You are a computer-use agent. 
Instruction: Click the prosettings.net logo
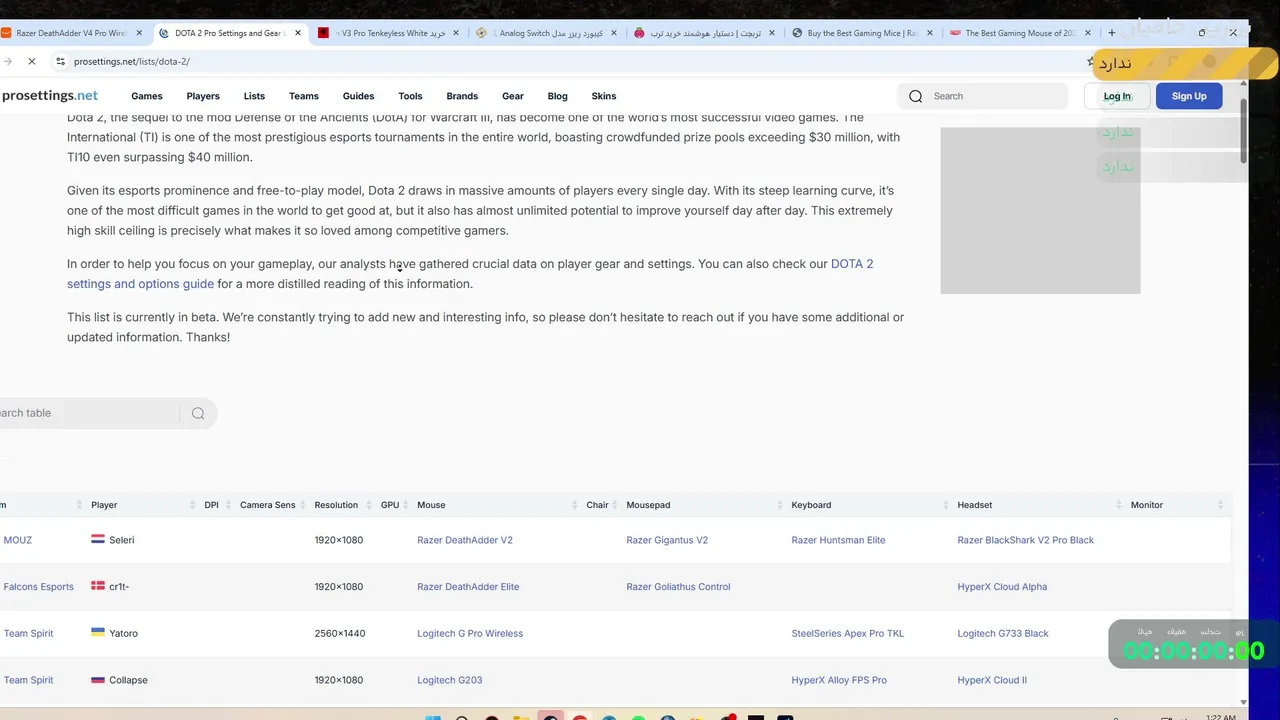pyautogui.click(x=49, y=96)
